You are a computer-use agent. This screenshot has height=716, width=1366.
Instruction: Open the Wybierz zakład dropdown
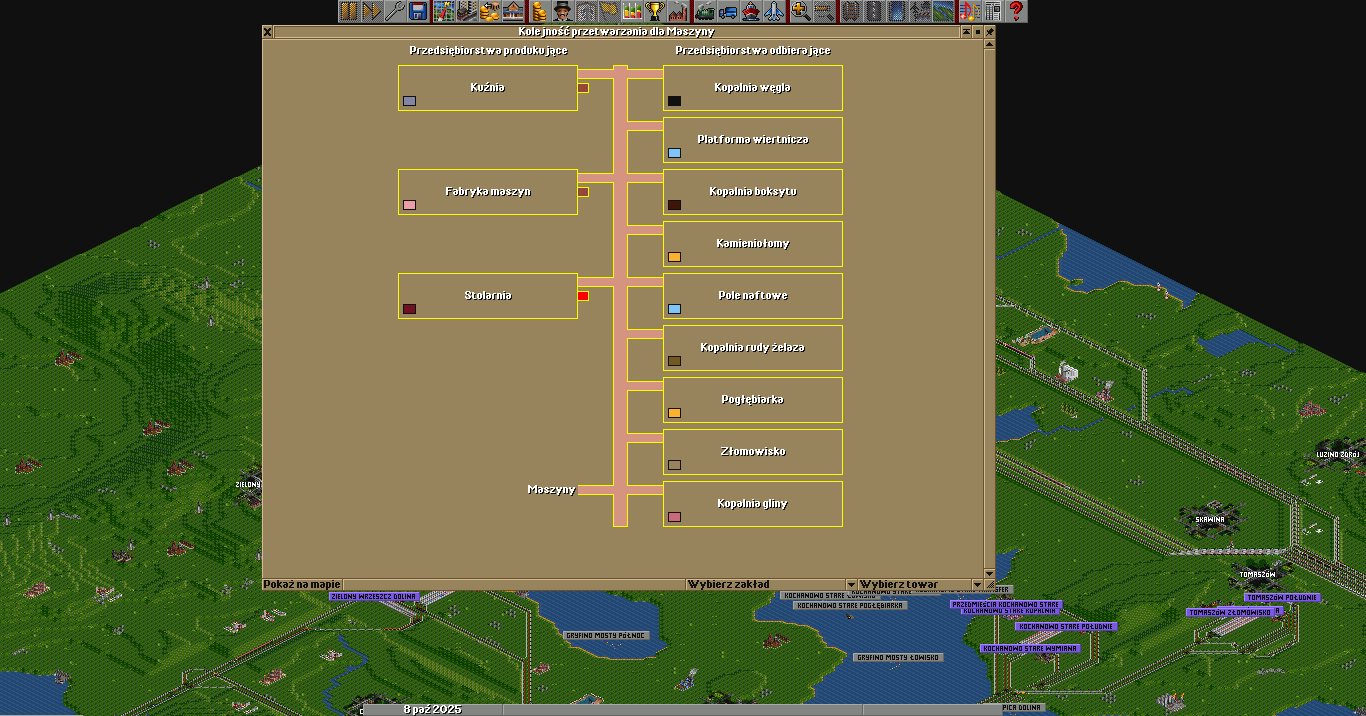point(771,584)
